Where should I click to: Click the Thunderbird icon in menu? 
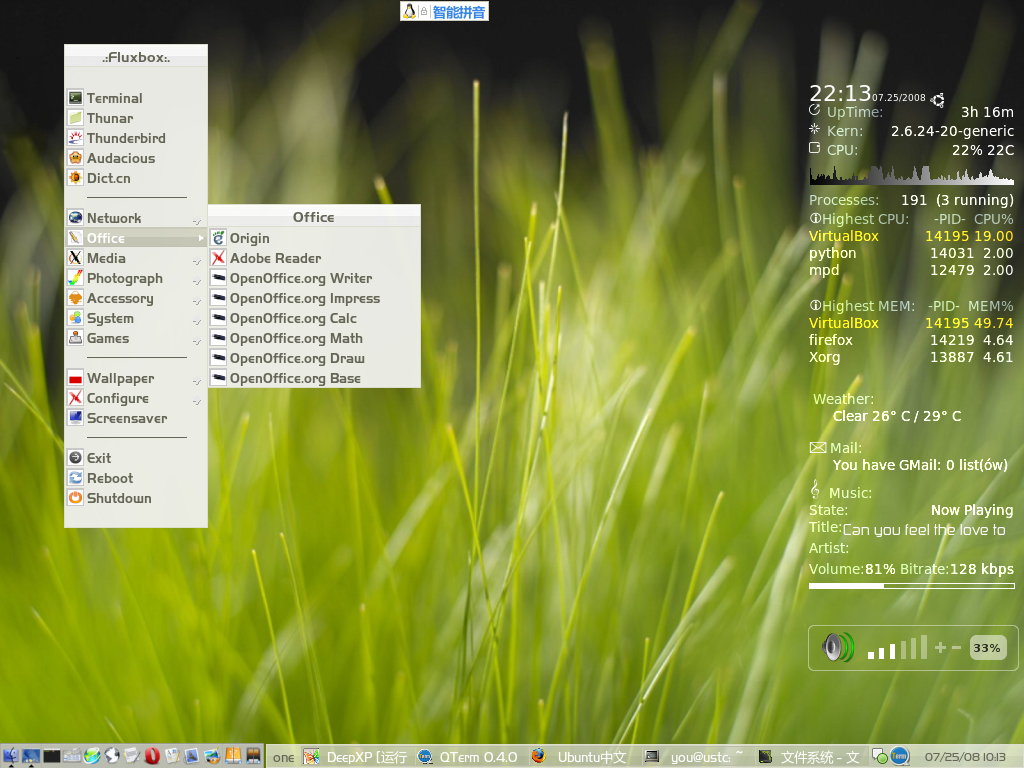click(x=76, y=138)
